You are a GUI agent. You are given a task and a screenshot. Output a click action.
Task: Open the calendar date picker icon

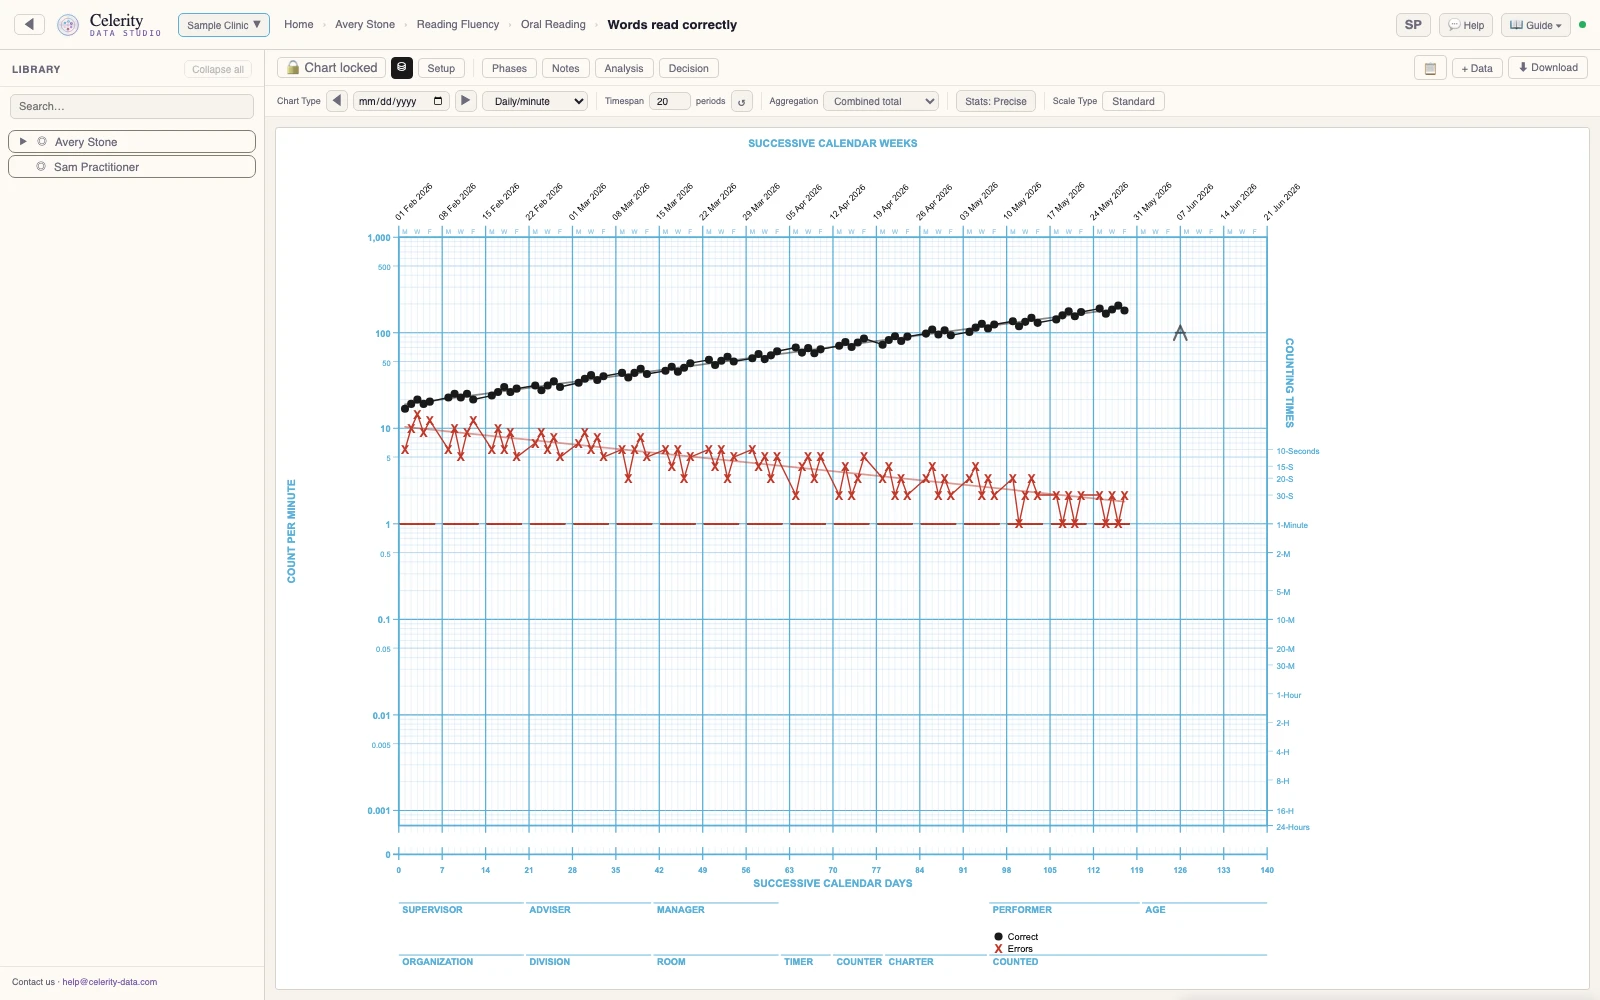point(438,101)
